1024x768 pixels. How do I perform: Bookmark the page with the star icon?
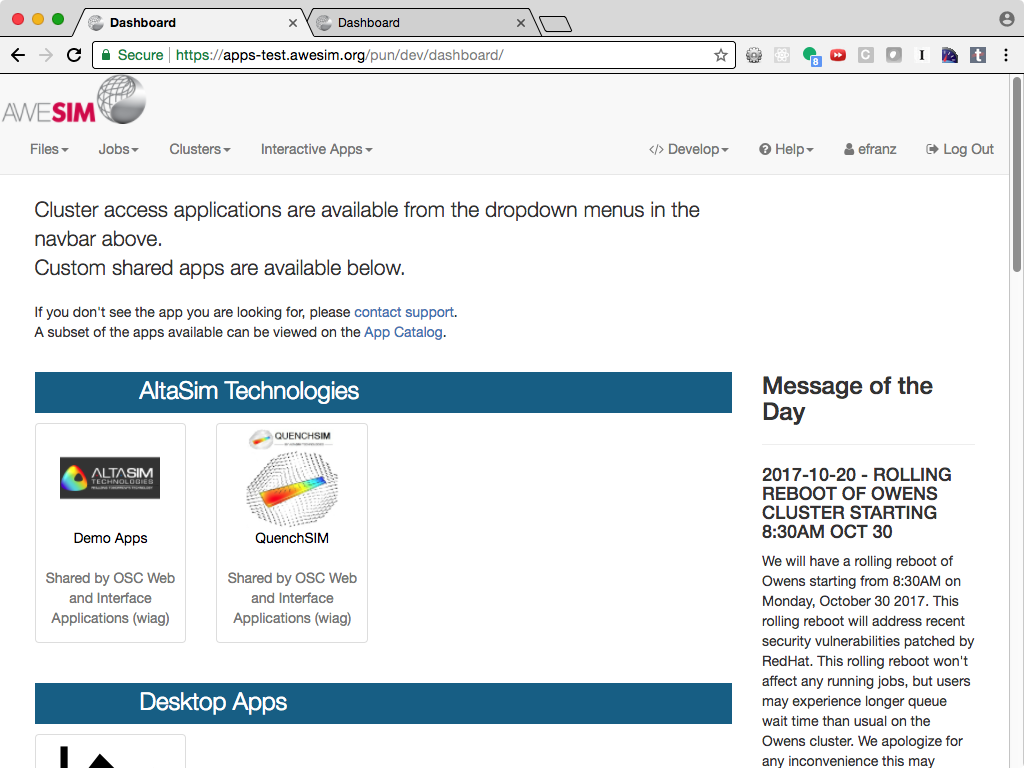[x=720, y=55]
